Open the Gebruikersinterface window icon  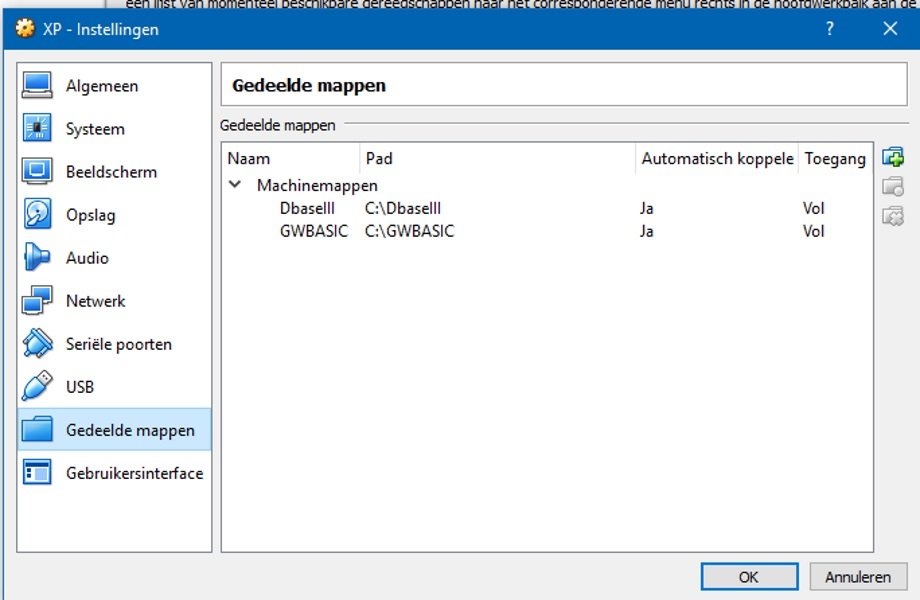37,473
